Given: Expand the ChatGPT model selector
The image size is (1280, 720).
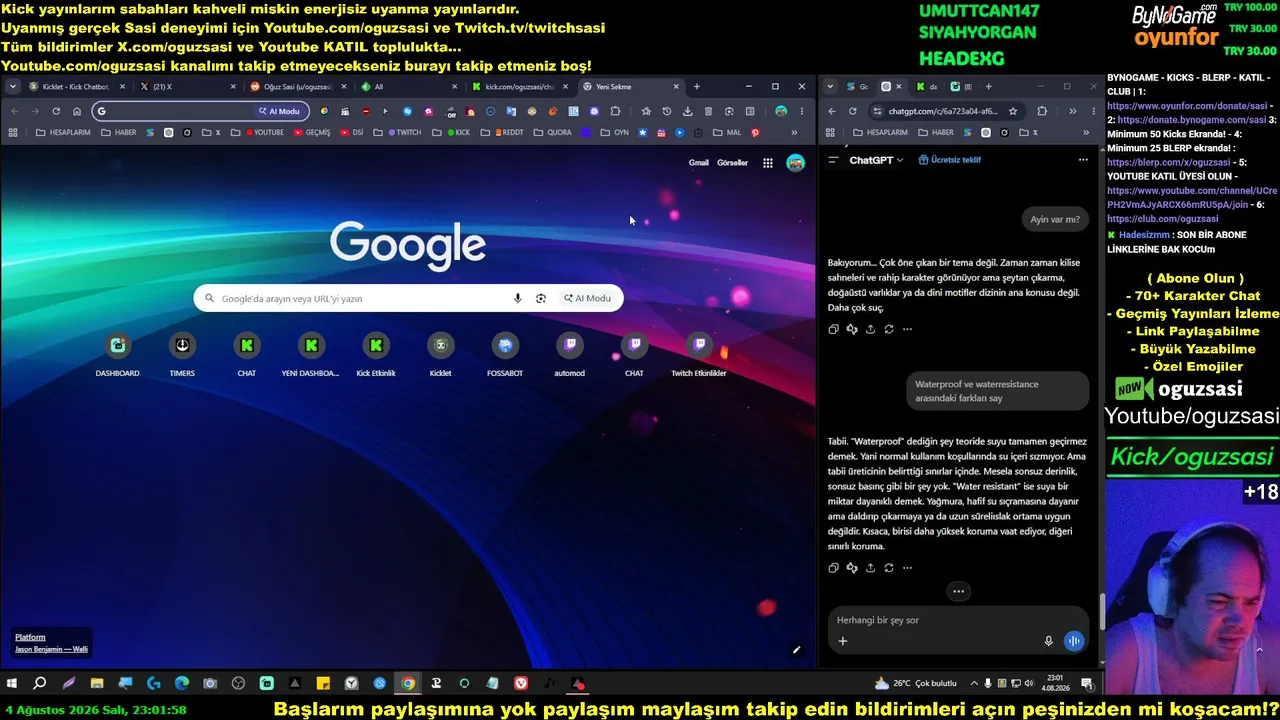Looking at the screenshot, I should point(877,160).
